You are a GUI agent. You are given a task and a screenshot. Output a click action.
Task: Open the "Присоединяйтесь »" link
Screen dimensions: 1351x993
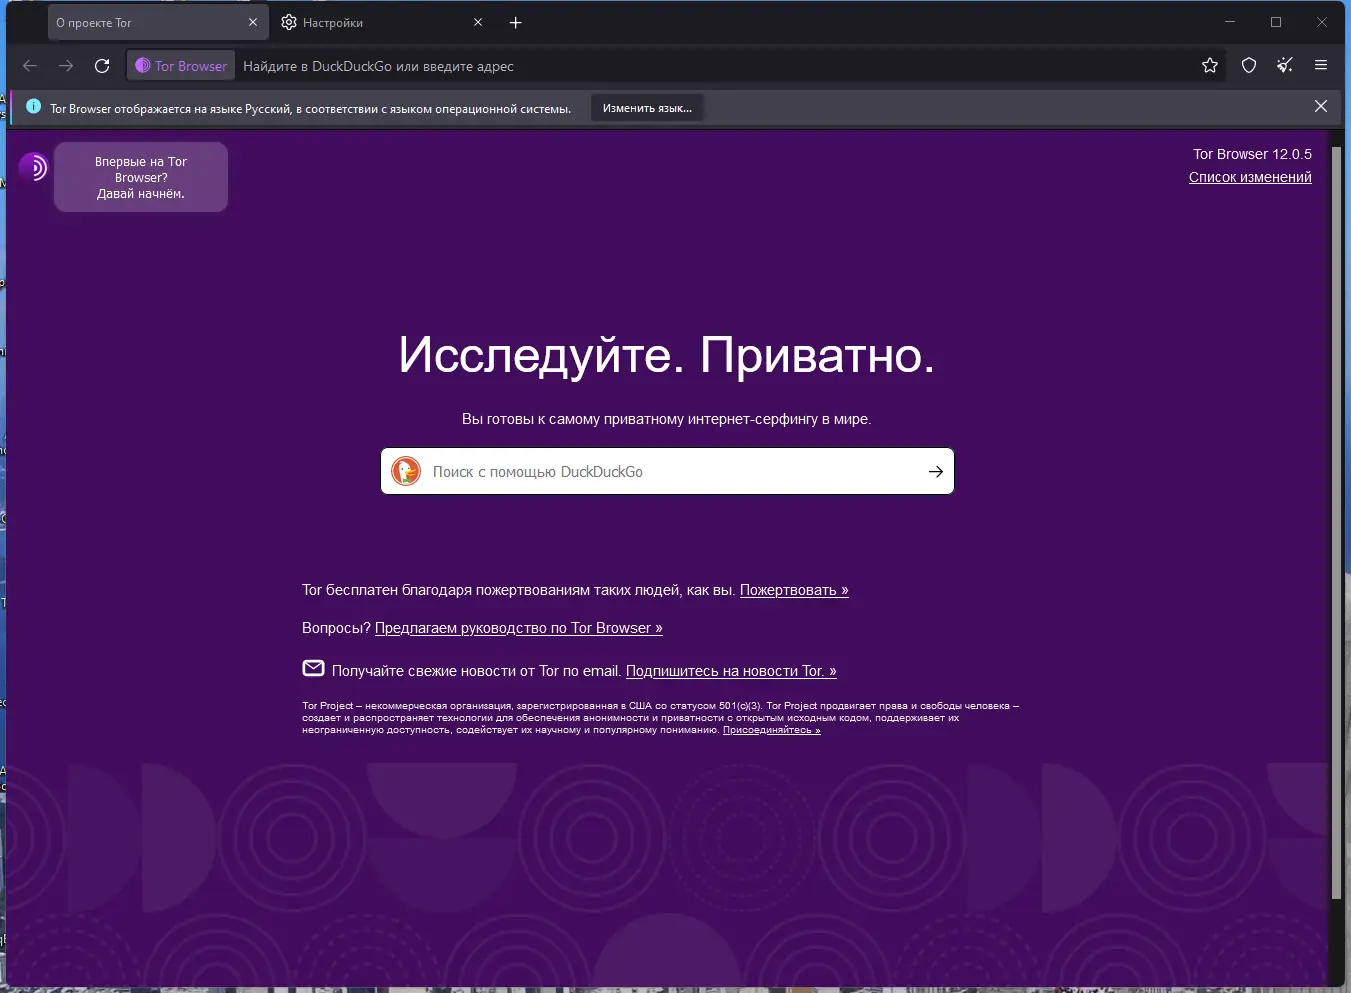pos(771,730)
